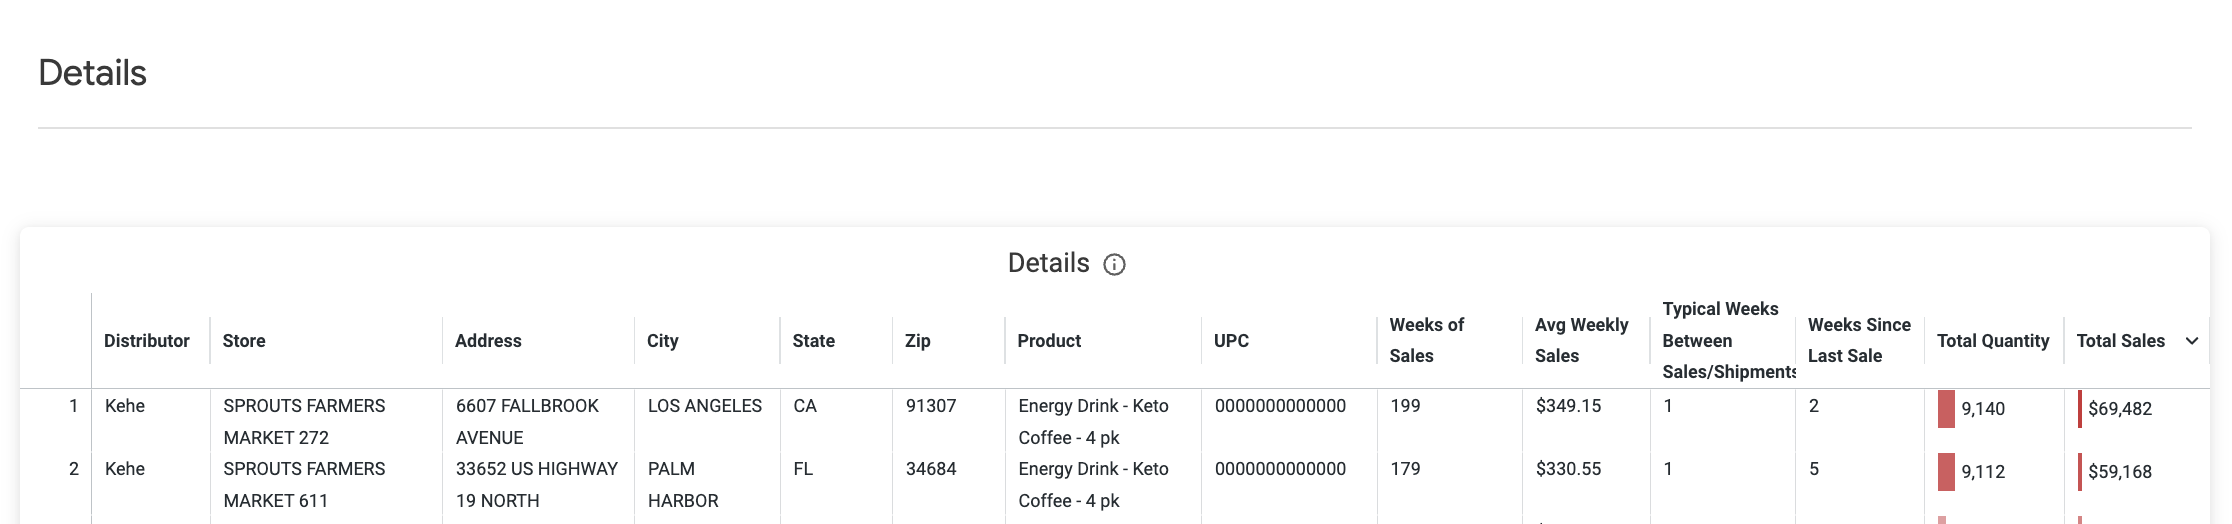Image resolution: width=2232 pixels, height=524 pixels.
Task: Click the info icon beside Details title
Action: (x=1114, y=264)
